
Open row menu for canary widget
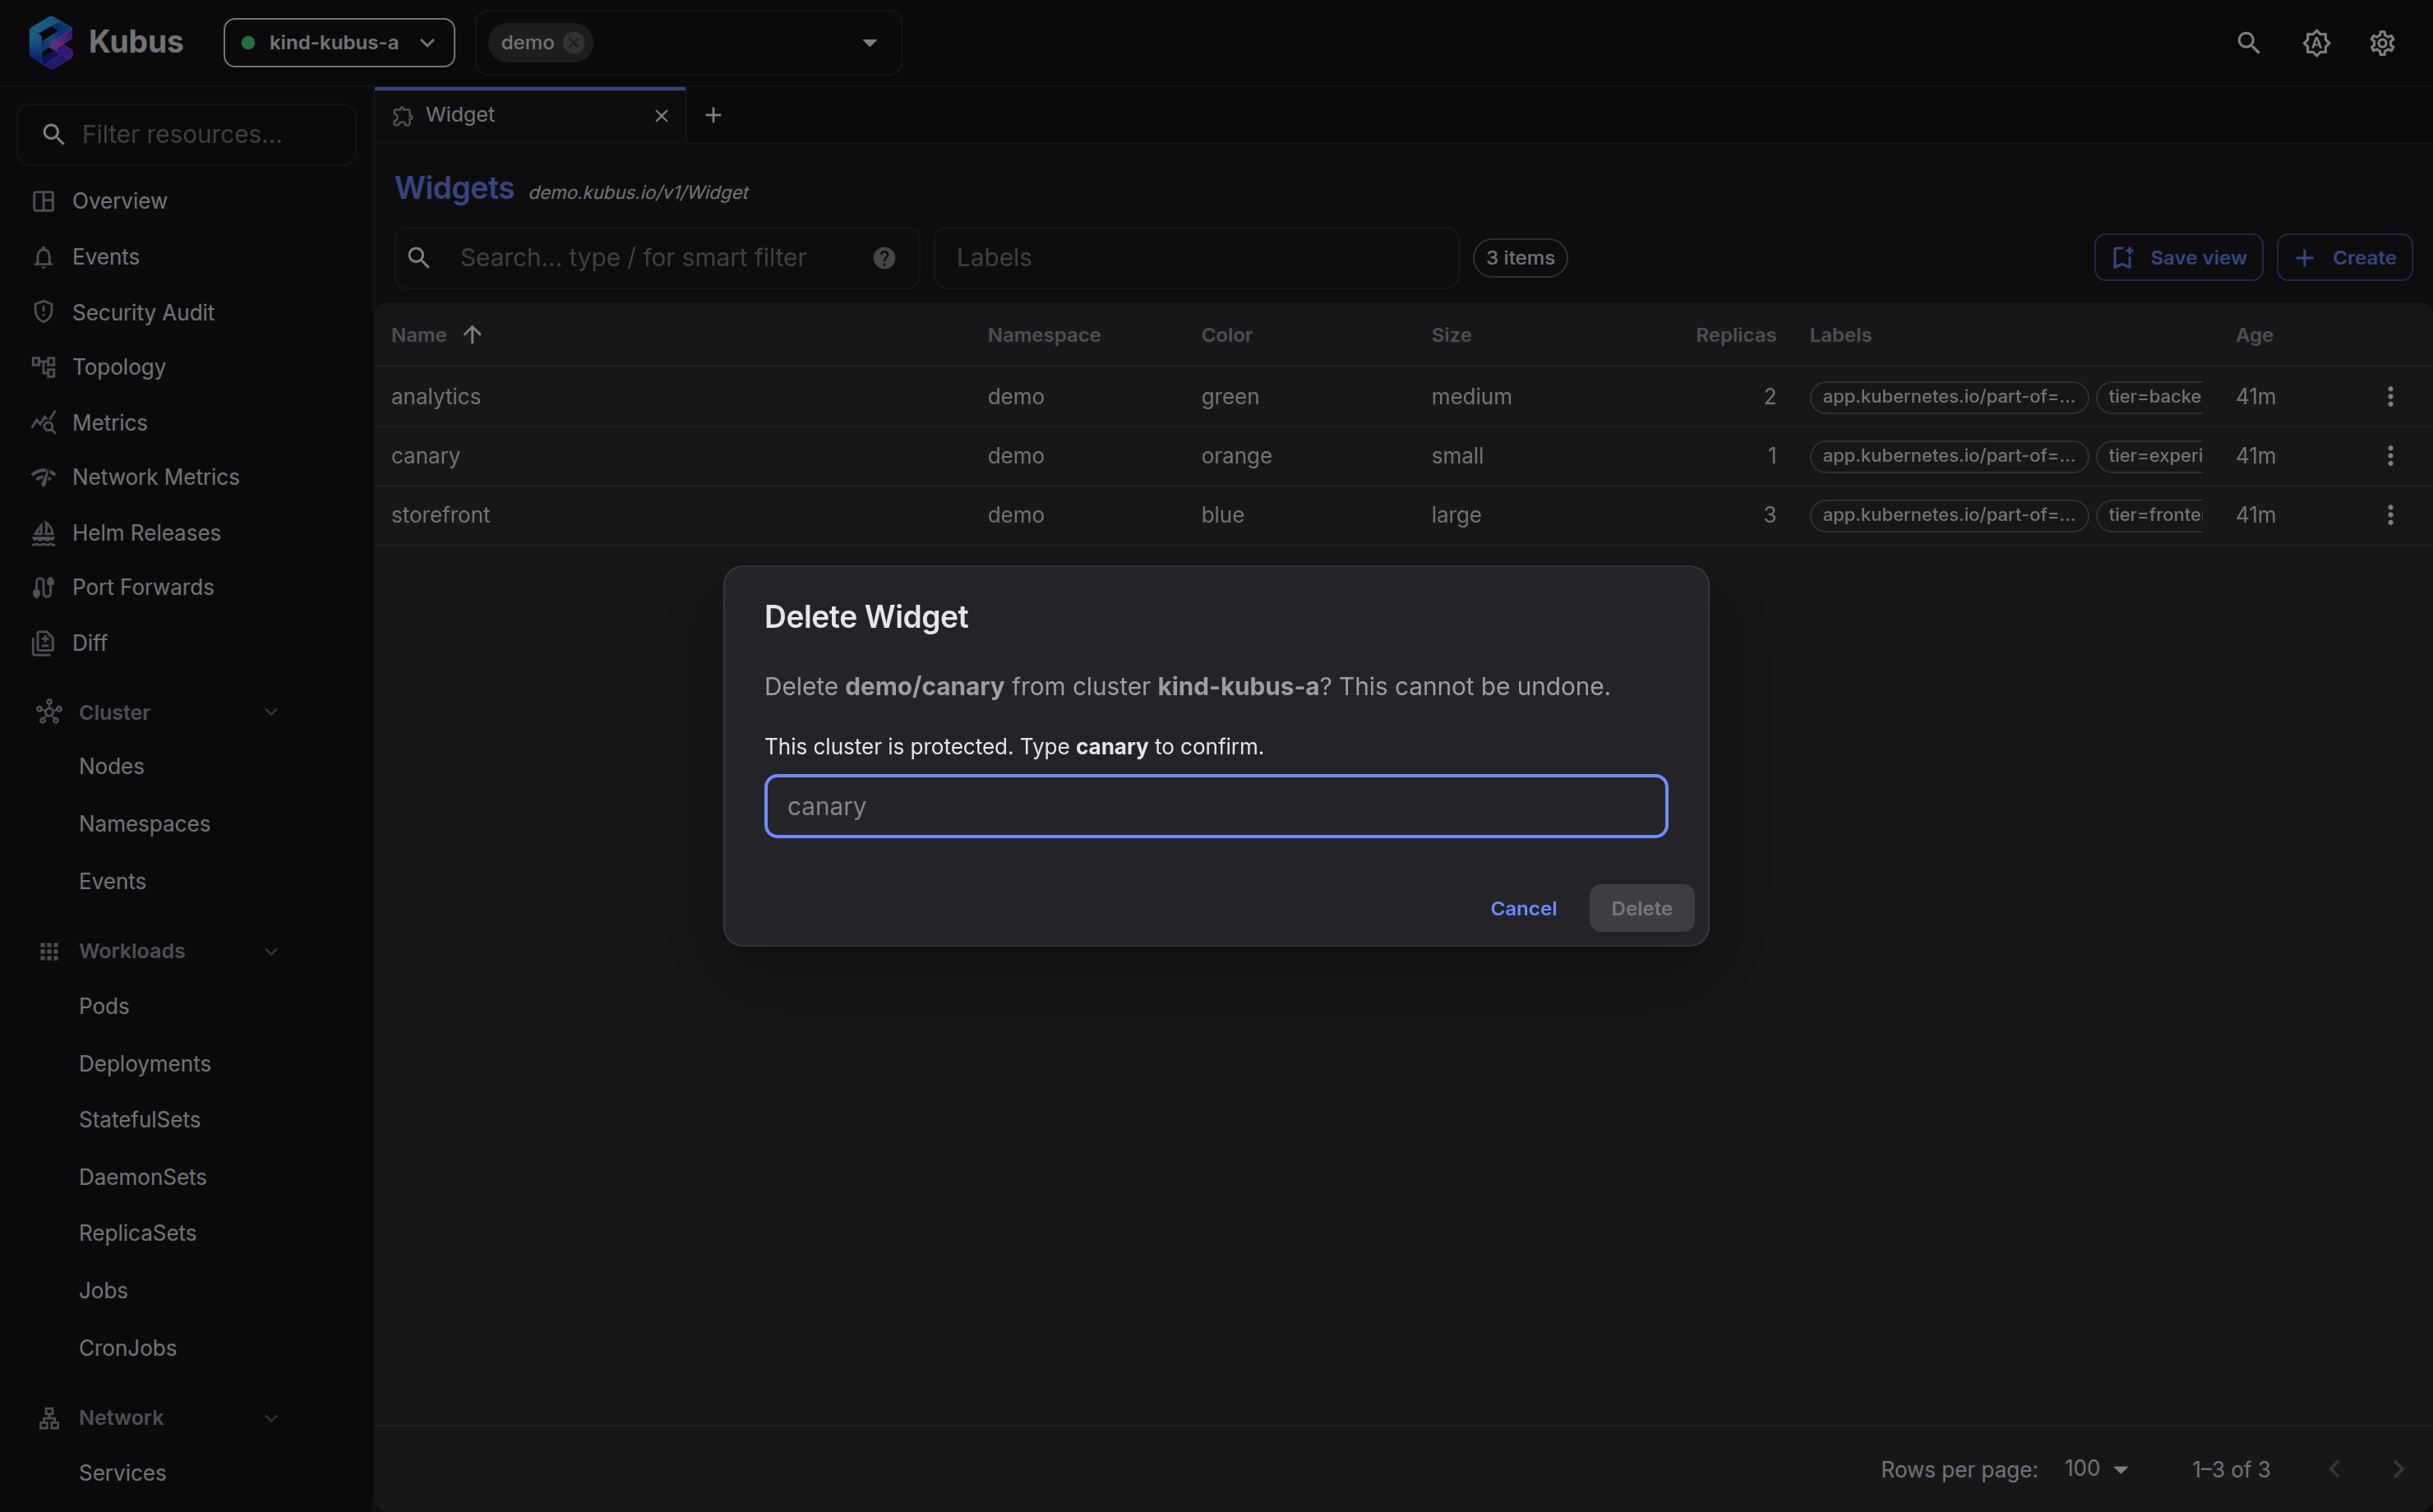[2390, 456]
